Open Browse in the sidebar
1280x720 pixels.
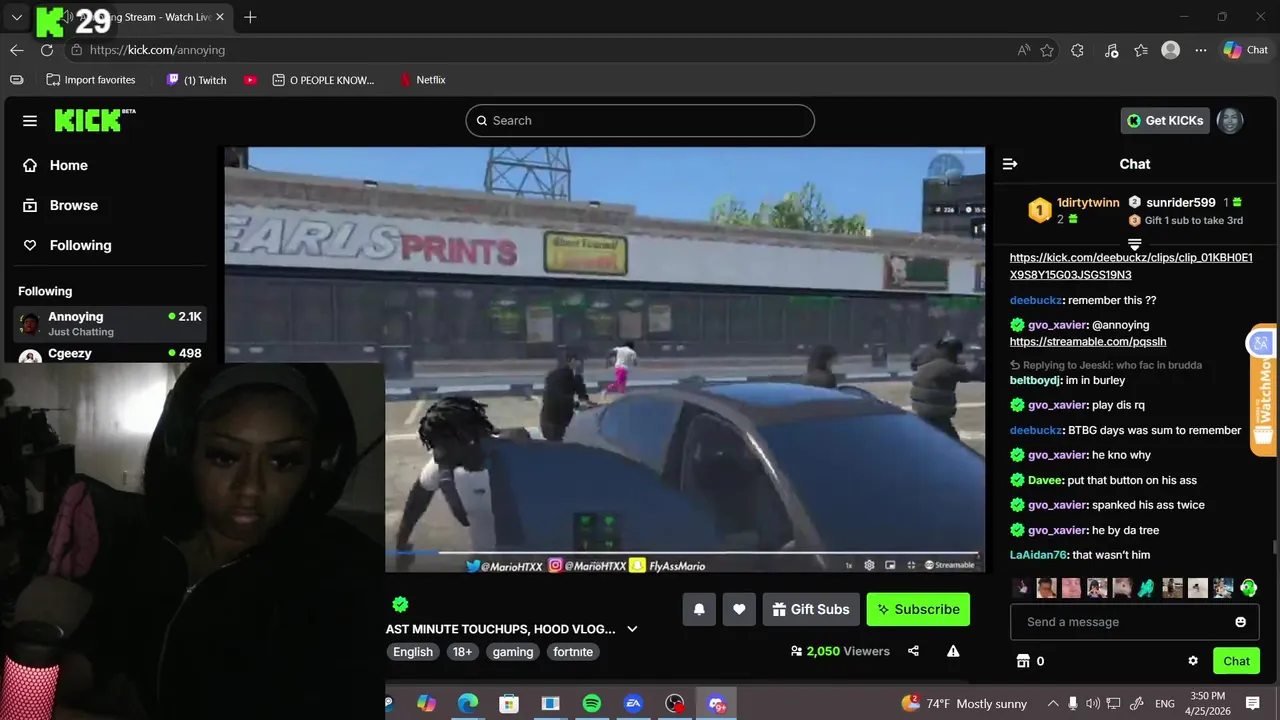pyautogui.click(x=62, y=205)
